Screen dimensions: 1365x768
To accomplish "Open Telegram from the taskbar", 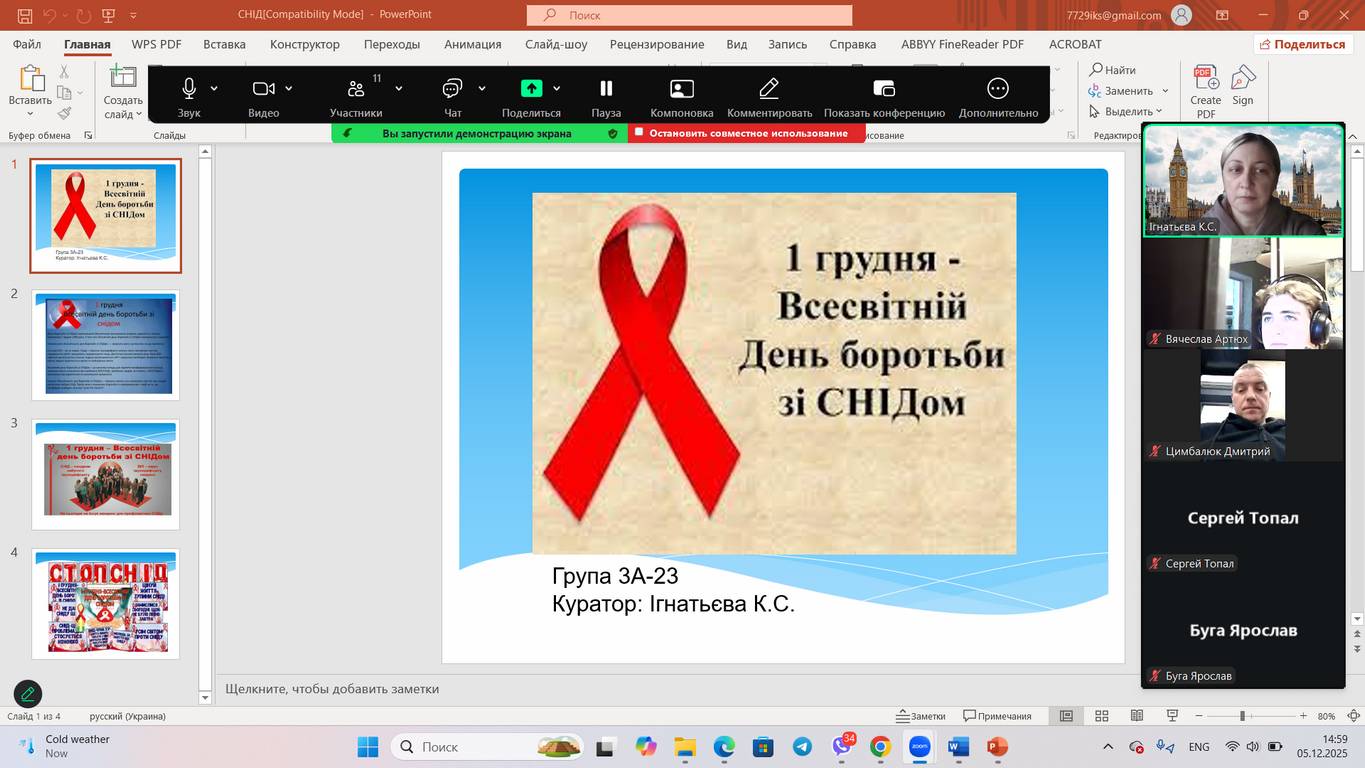I will (802, 747).
